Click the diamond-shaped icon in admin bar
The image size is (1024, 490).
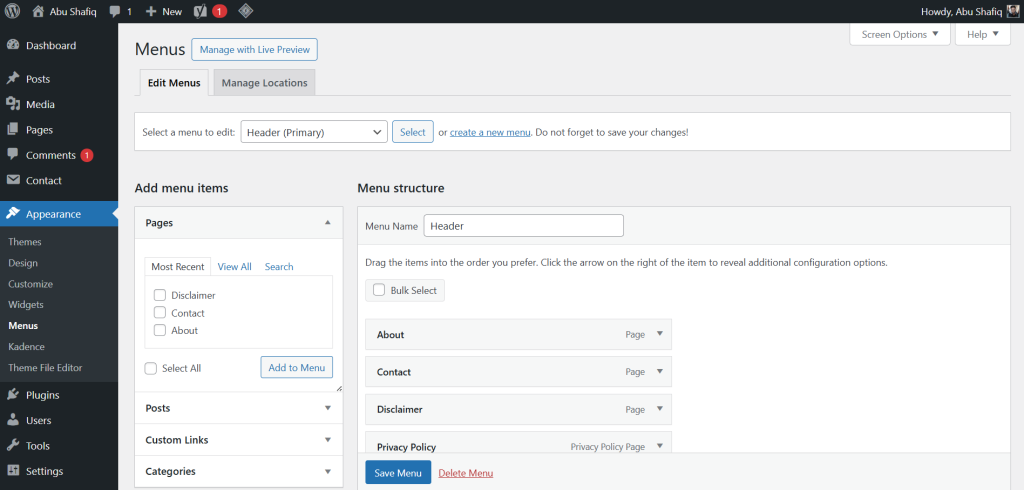click(245, 11)
